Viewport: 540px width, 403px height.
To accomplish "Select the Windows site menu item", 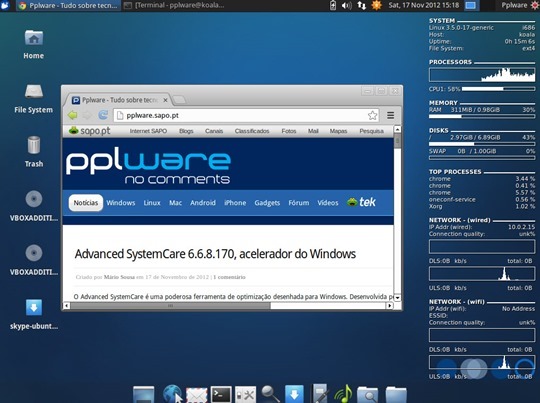I will click(x=121, y=203).
